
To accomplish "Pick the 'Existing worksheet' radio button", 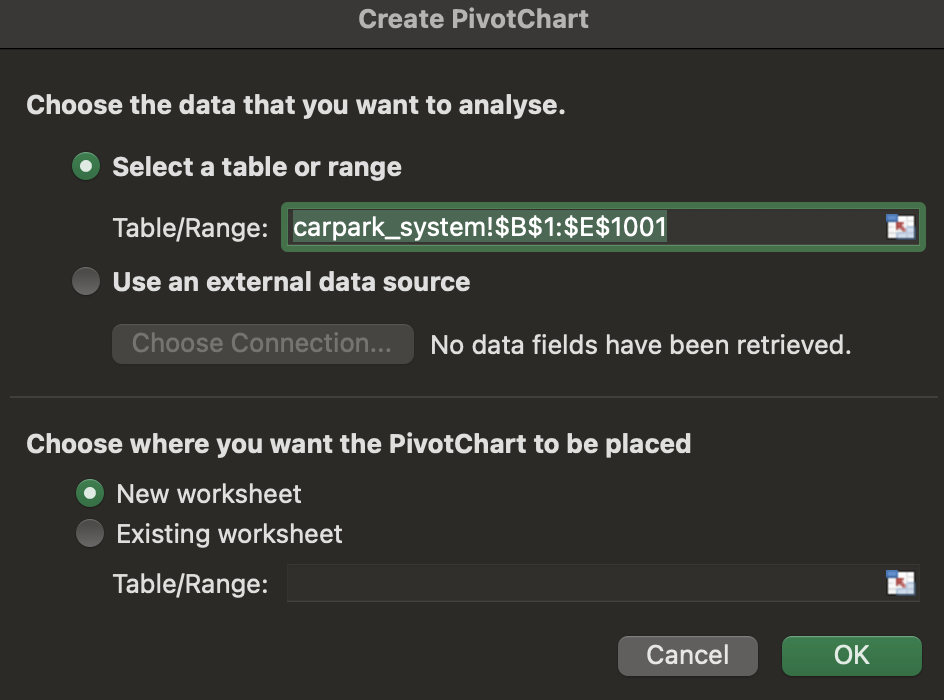I will 90,534.
